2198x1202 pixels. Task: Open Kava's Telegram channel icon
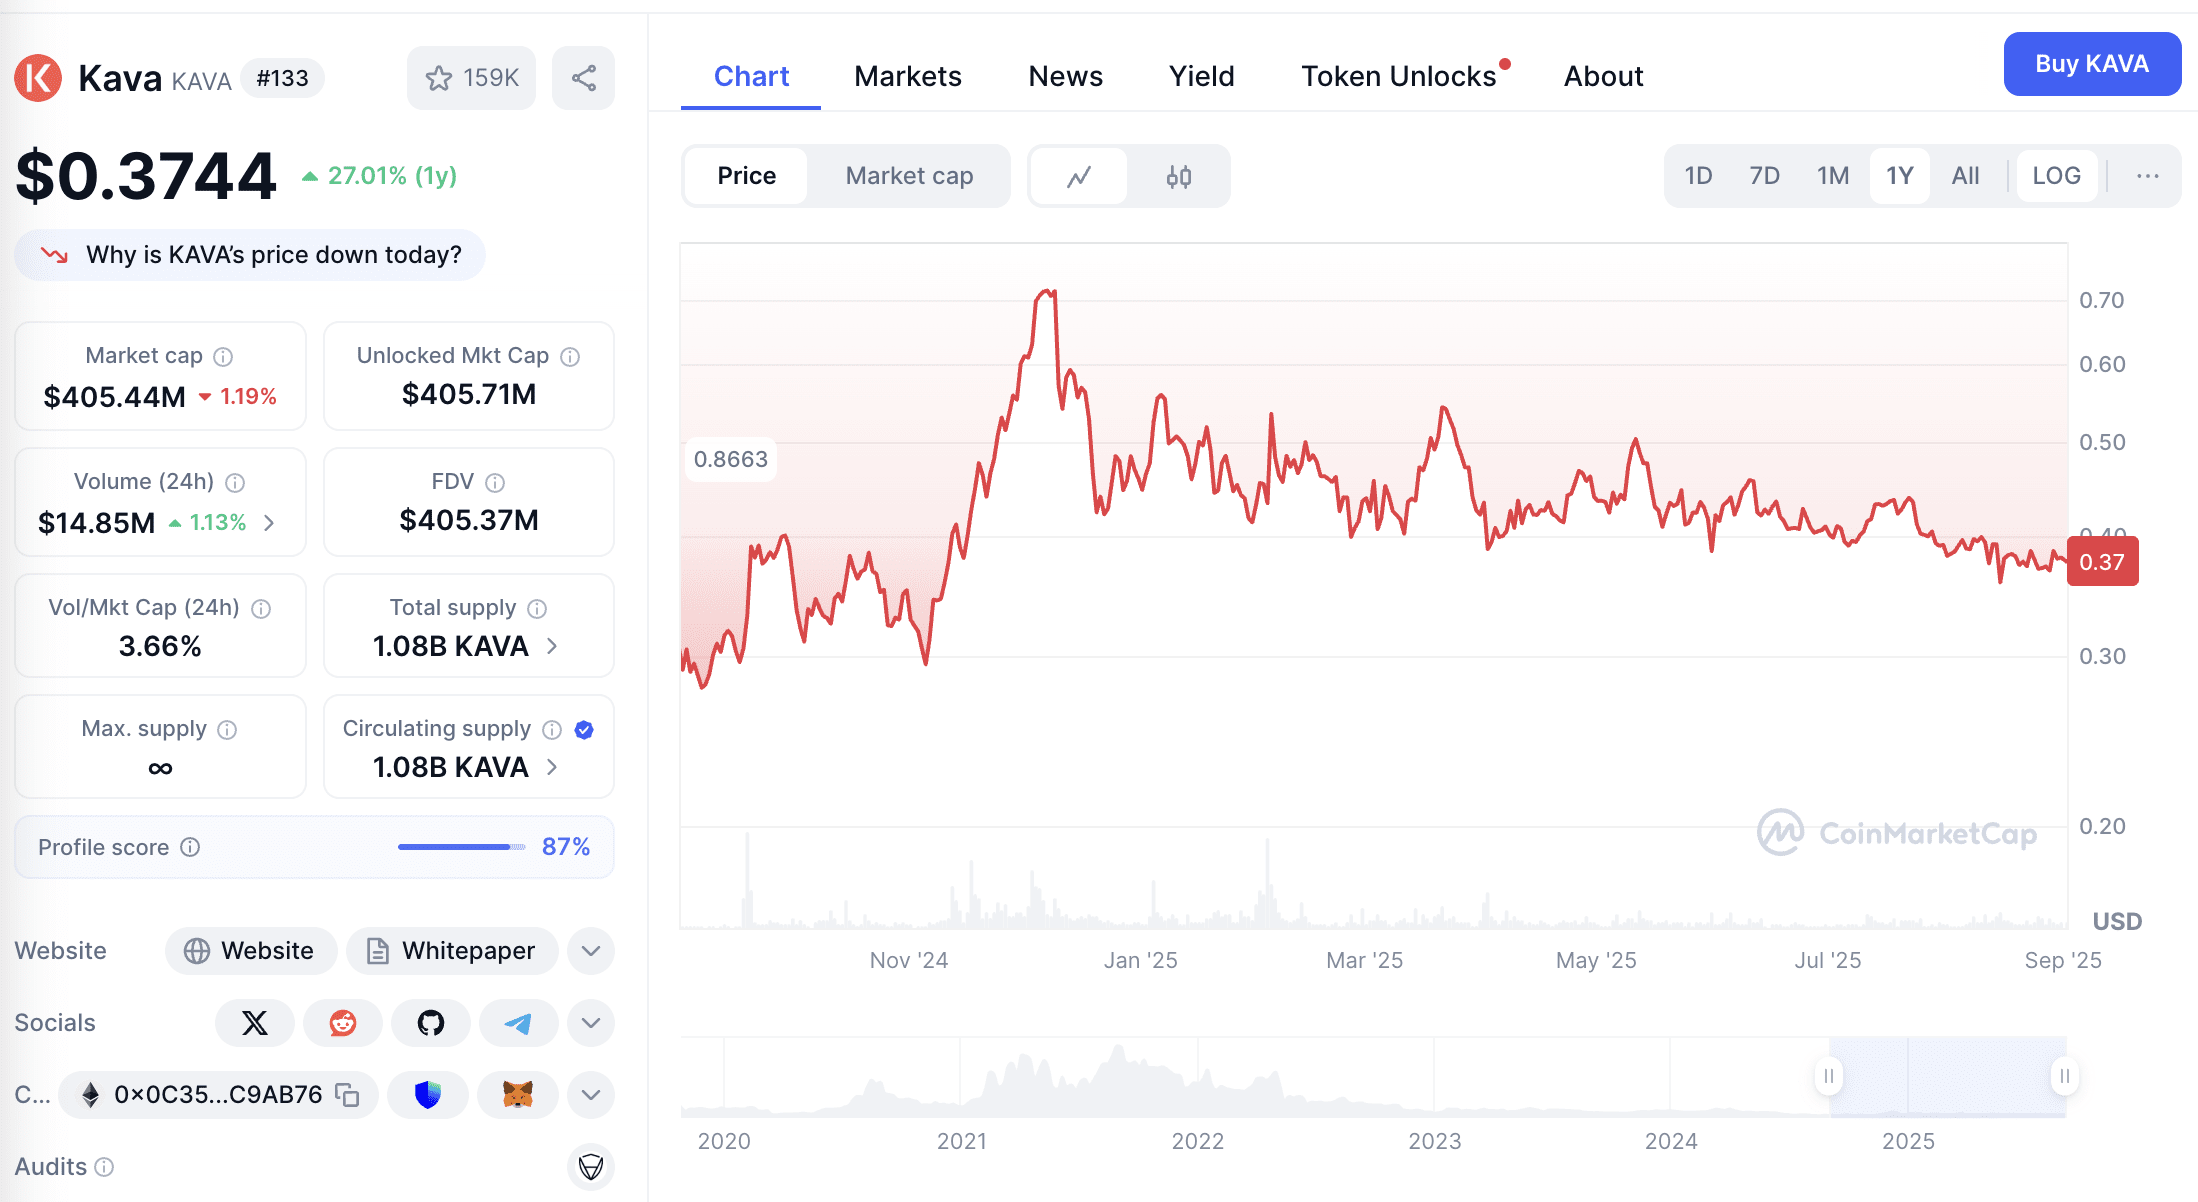(518, 1023)
